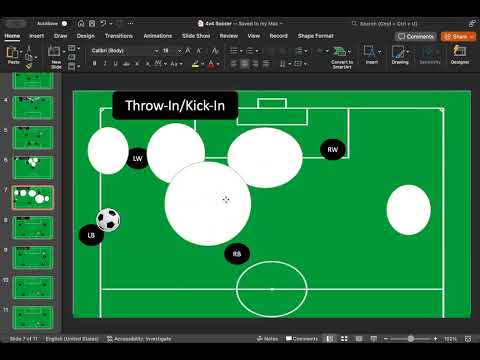Click Increase Font Size icon
This screenshot has height=360, width=480.
click(188, 51)
